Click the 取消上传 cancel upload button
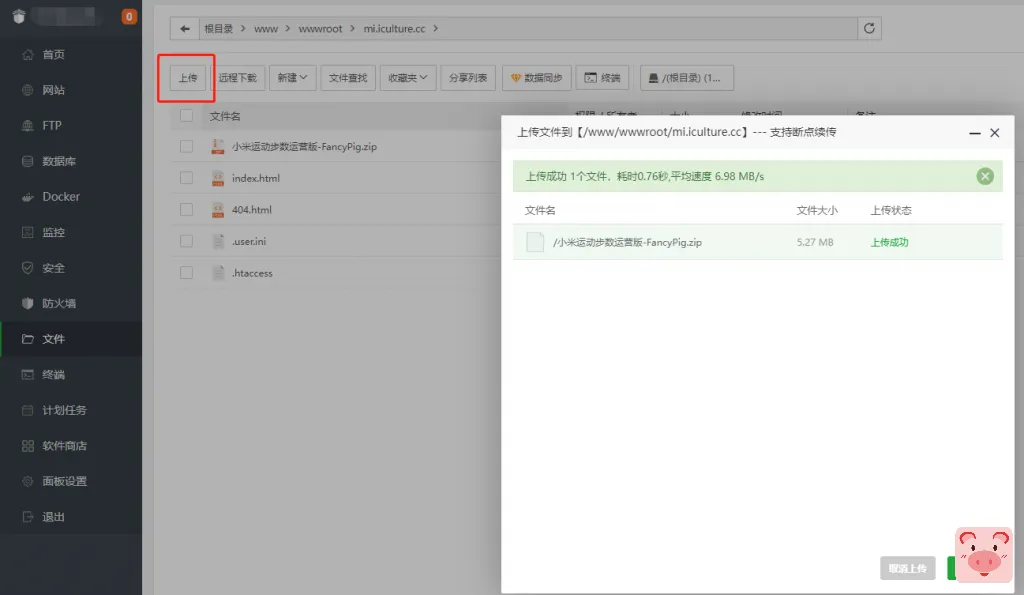1024x595 pixels. 908,568
